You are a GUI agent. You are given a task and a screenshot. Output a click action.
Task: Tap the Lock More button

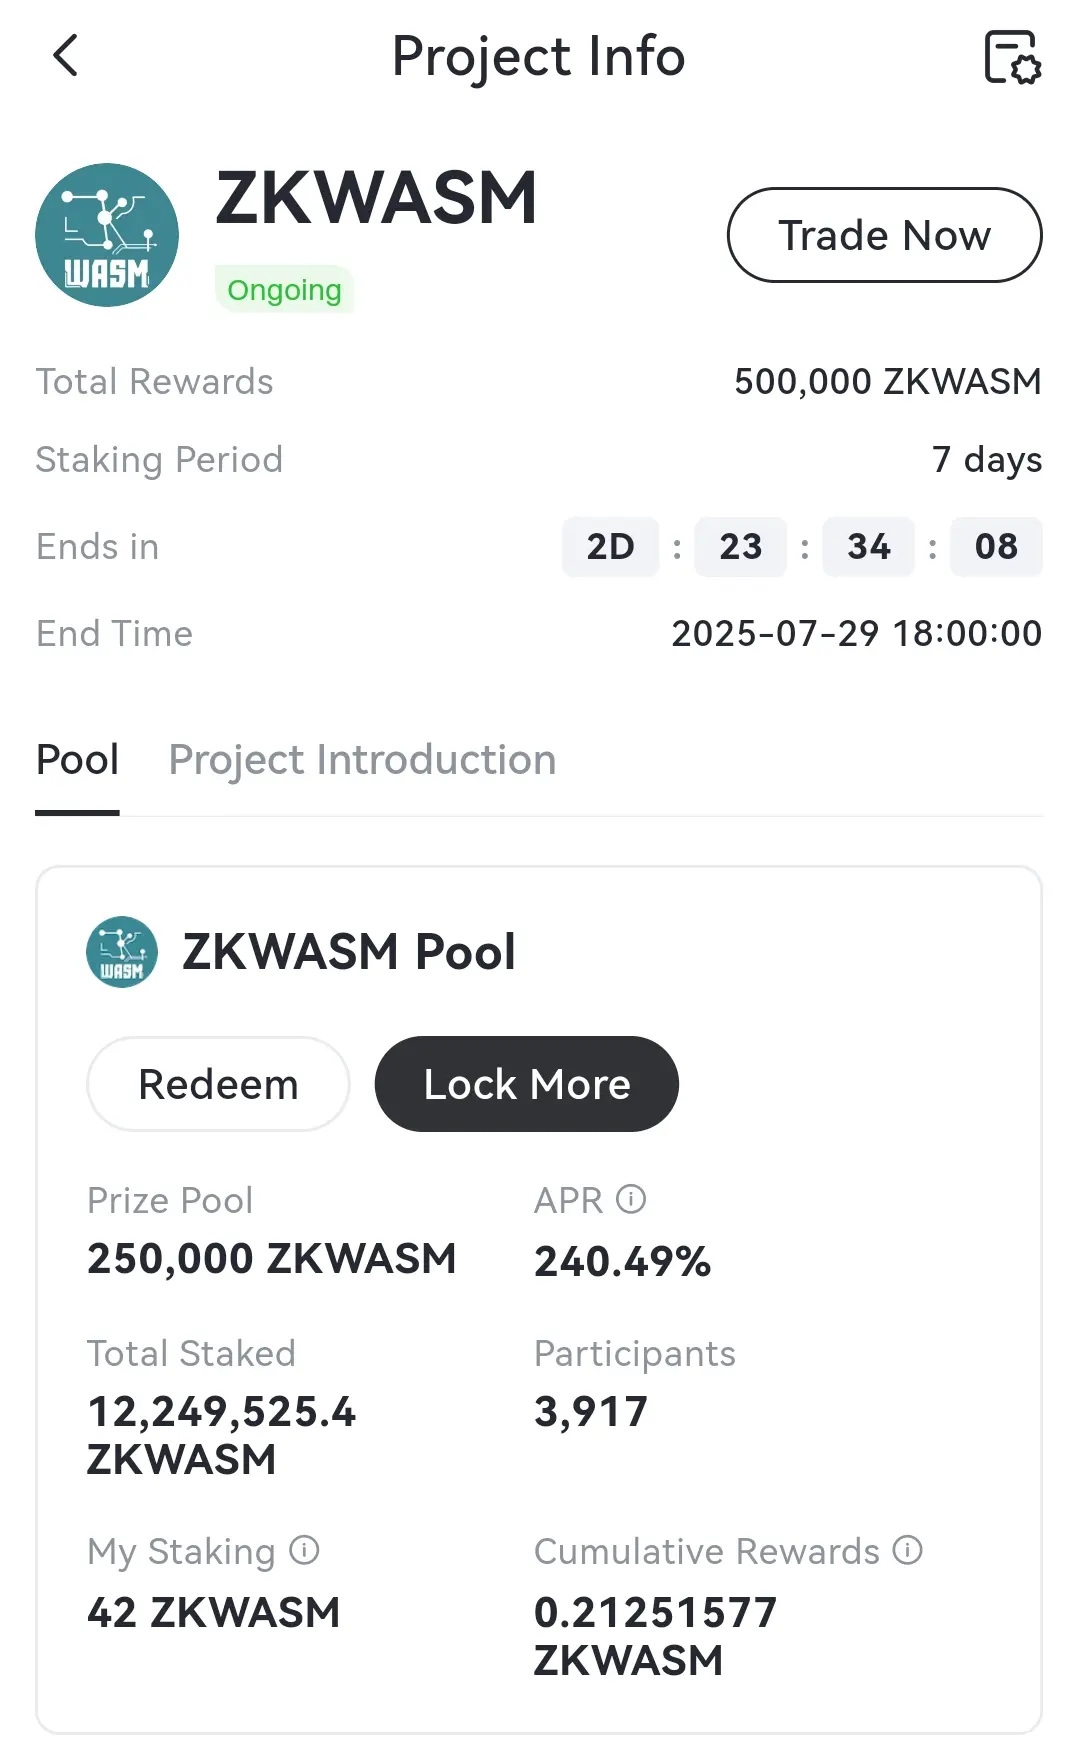tap(527, 1084)
